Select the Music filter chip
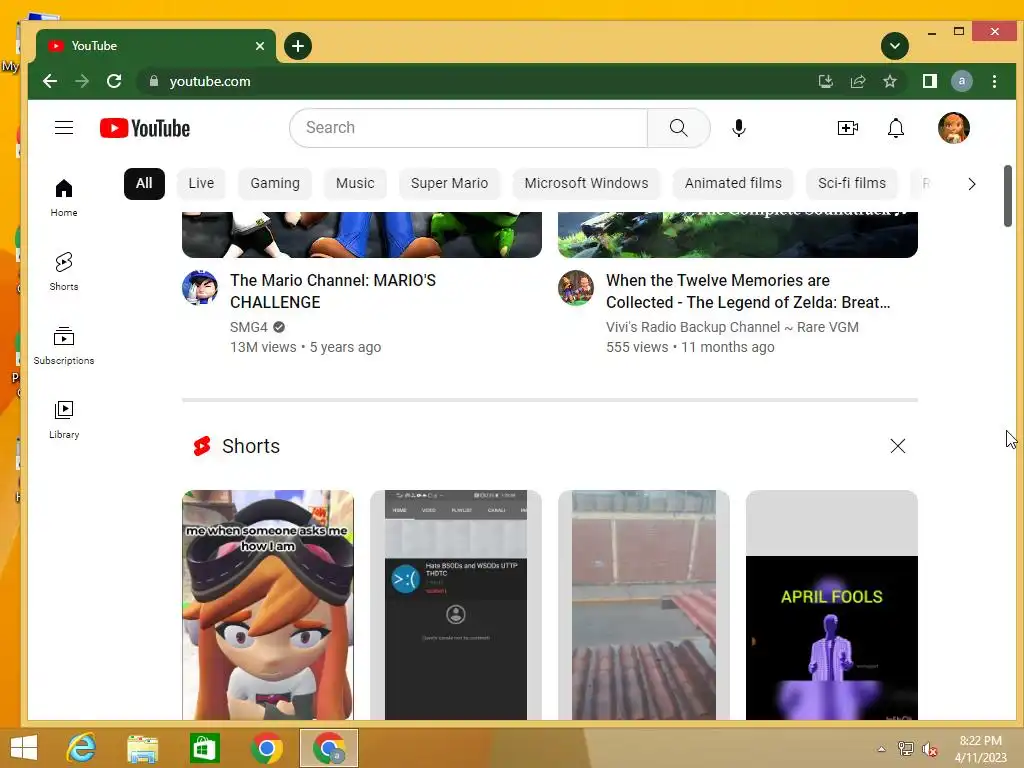The height and width of the screenshot is (768, 1024). click(355, 184)
